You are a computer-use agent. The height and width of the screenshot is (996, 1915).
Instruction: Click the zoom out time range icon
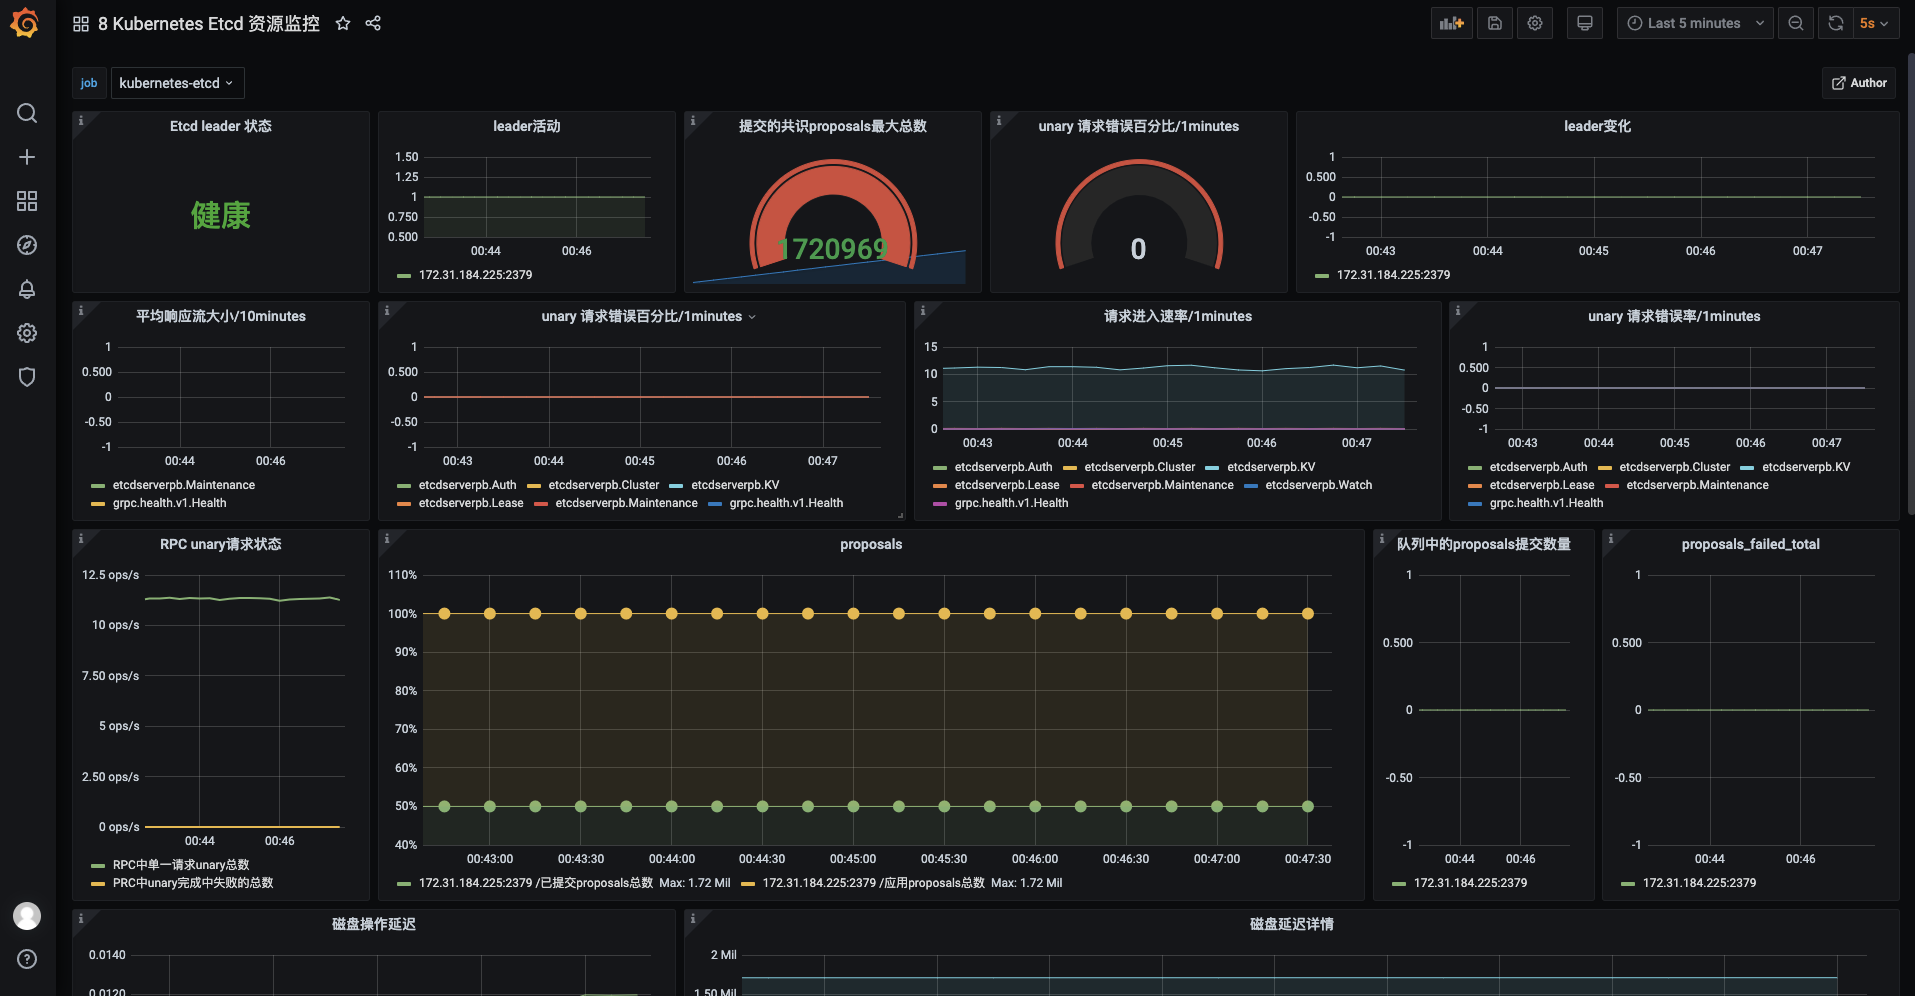click(1796, 23)
